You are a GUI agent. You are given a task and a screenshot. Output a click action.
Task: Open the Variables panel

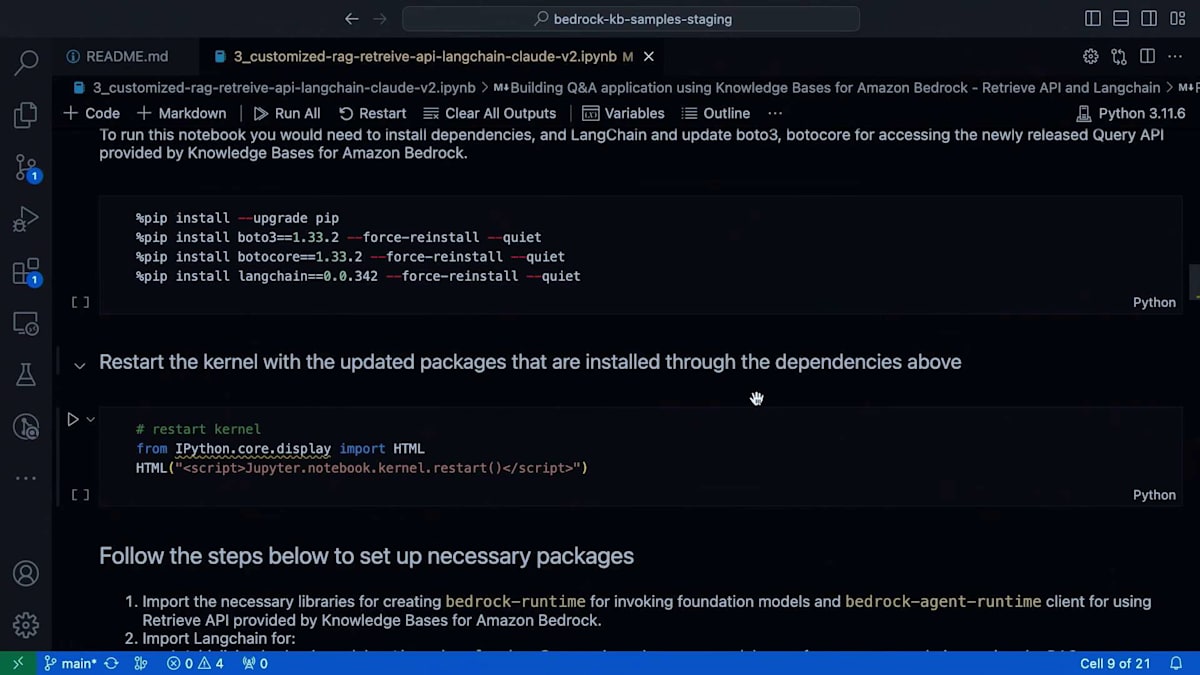[623, 113]
